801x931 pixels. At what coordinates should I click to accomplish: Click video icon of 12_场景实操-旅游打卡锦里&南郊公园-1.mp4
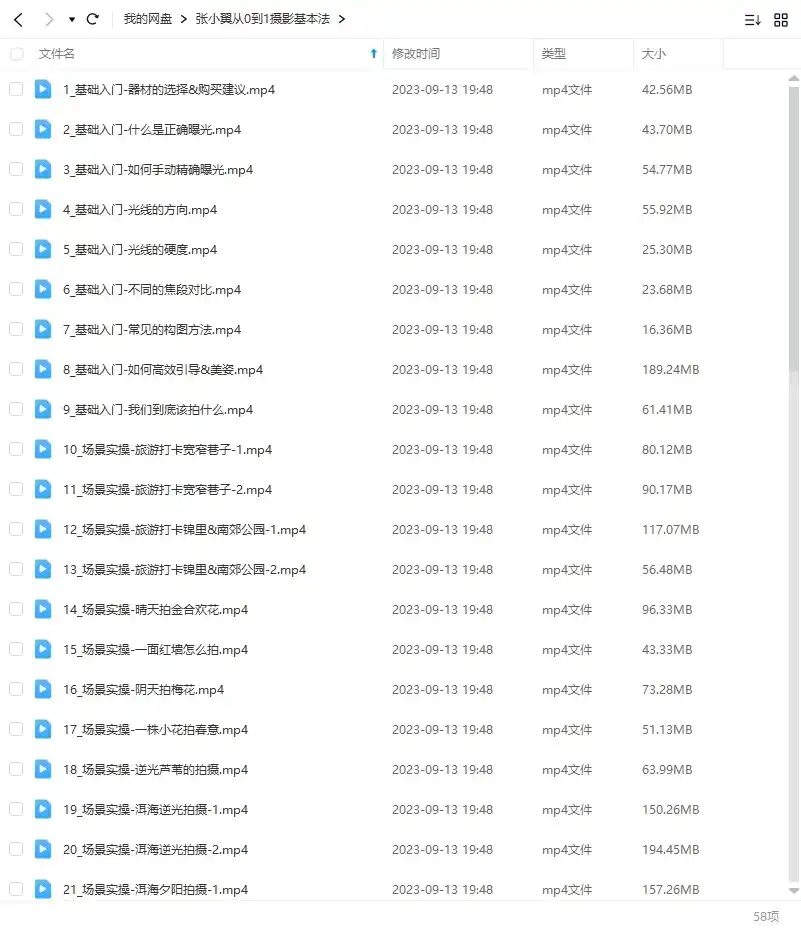pyautogui.click(x=43, y=529)
